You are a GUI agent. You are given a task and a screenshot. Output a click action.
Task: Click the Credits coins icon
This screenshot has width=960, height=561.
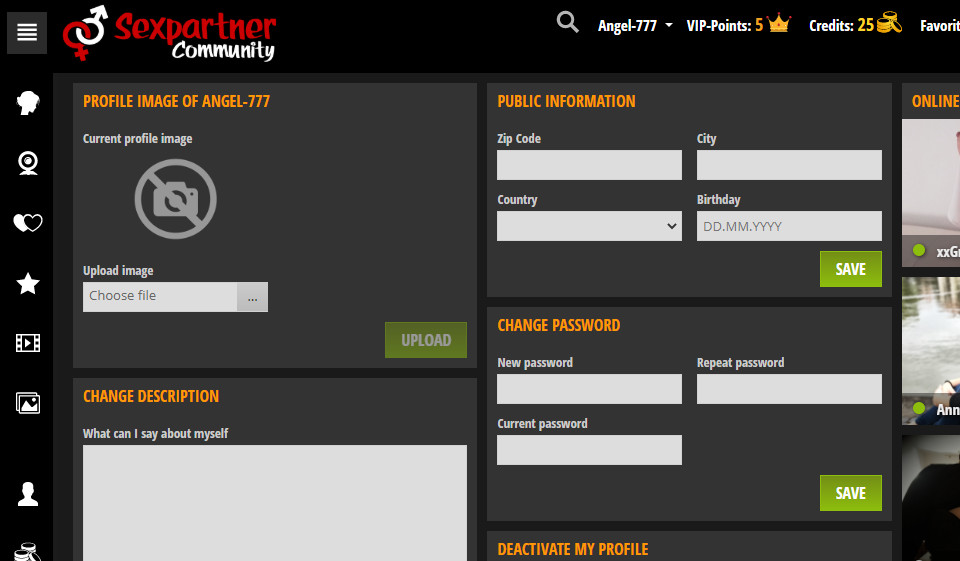point(889,25)
